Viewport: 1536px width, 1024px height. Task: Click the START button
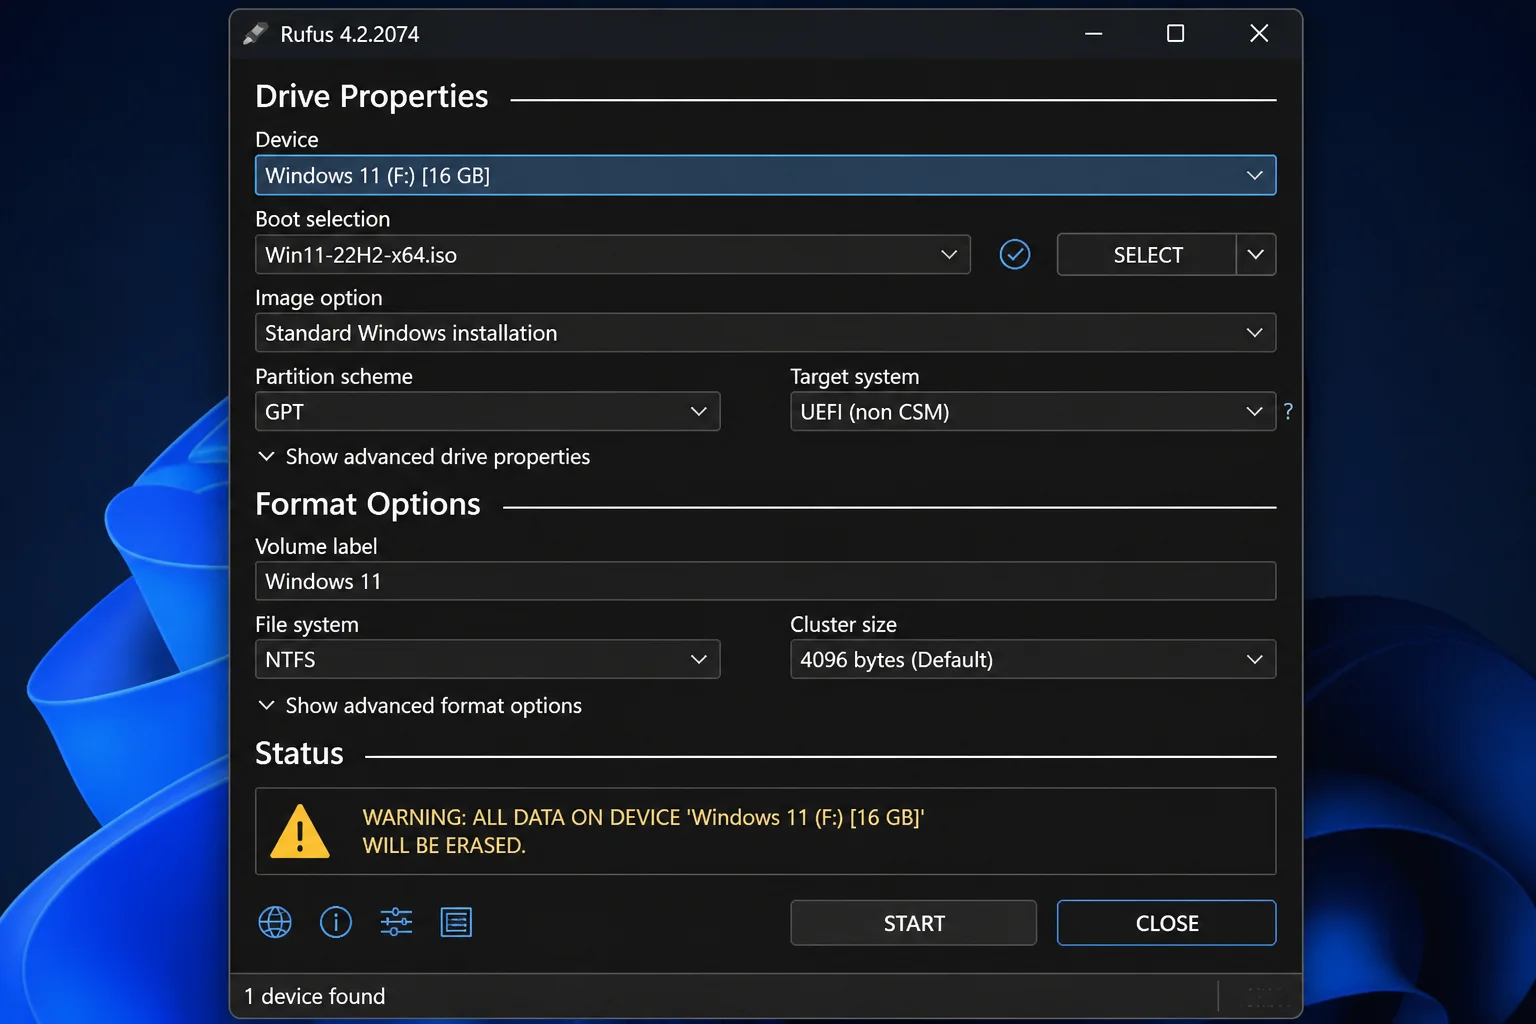point(913,923)
